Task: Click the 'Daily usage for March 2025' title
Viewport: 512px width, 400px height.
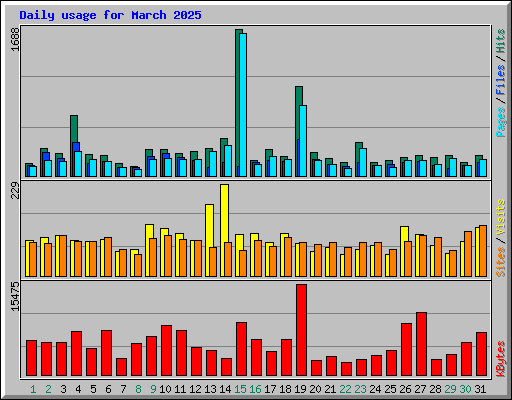Action: (x=110, y=15)
